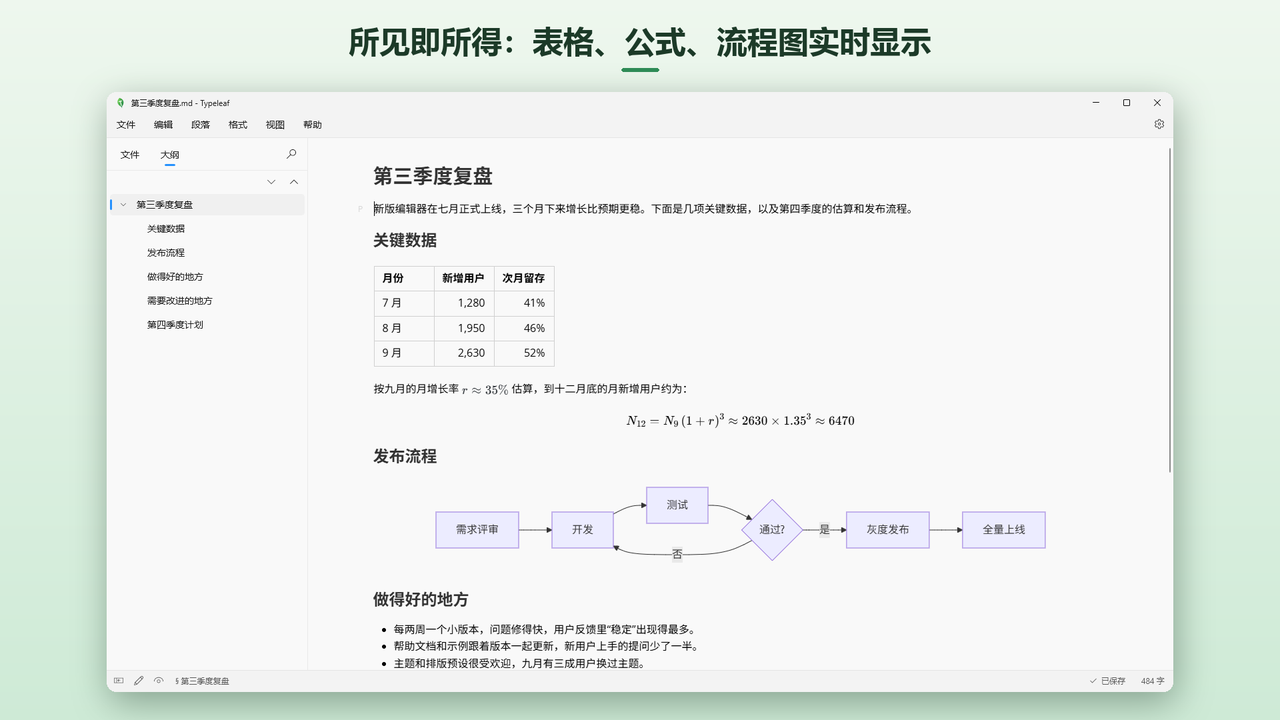The image size is (1280, 720).
Task: Click the sidebar search magnifier icon
Action: point(291,154)
